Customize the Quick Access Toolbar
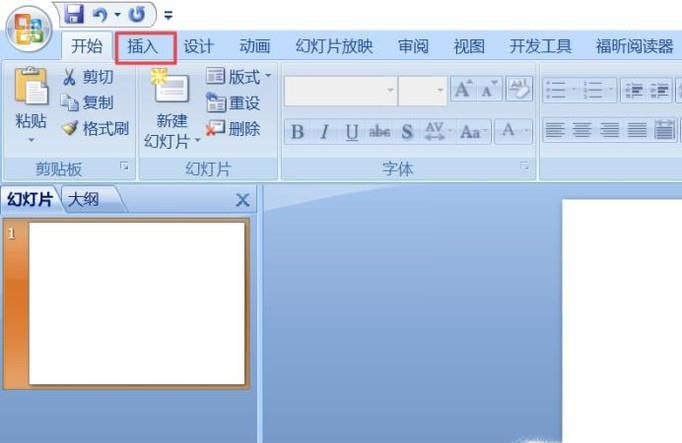Viewport: 682px width, 443px height. (x=168, y=16)
